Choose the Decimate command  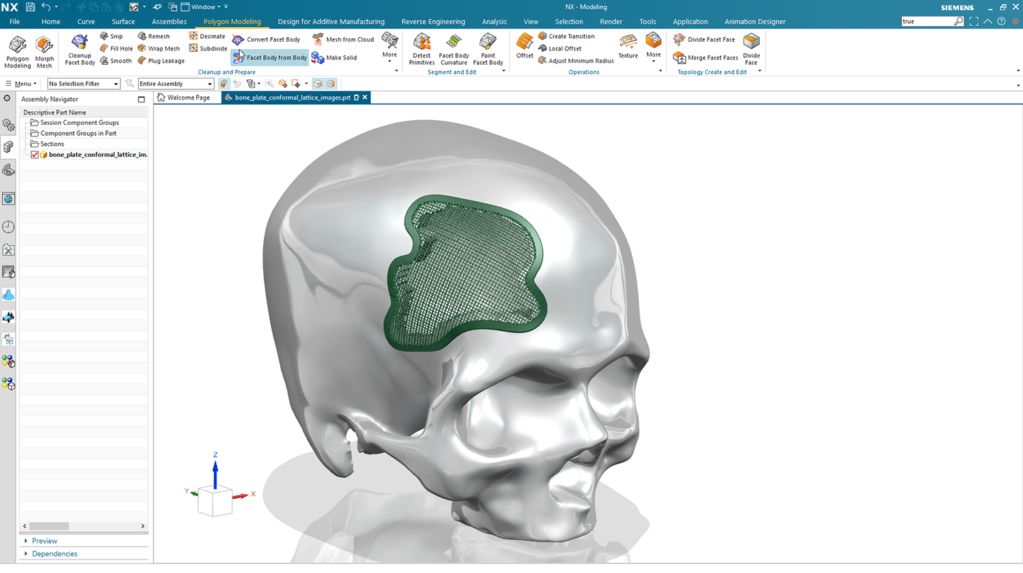click(x=207, y=36)
